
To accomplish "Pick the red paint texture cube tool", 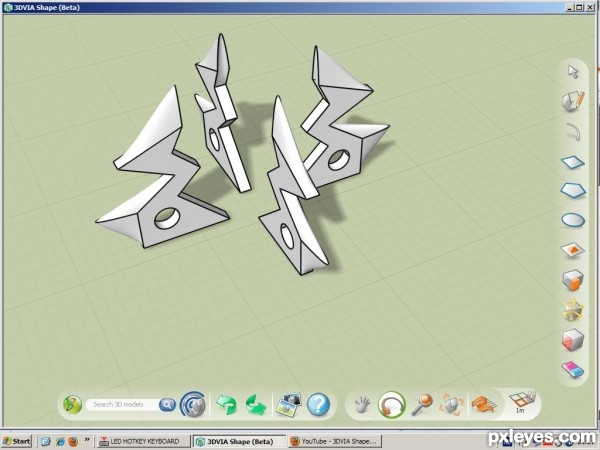I will tap(573, 340).
